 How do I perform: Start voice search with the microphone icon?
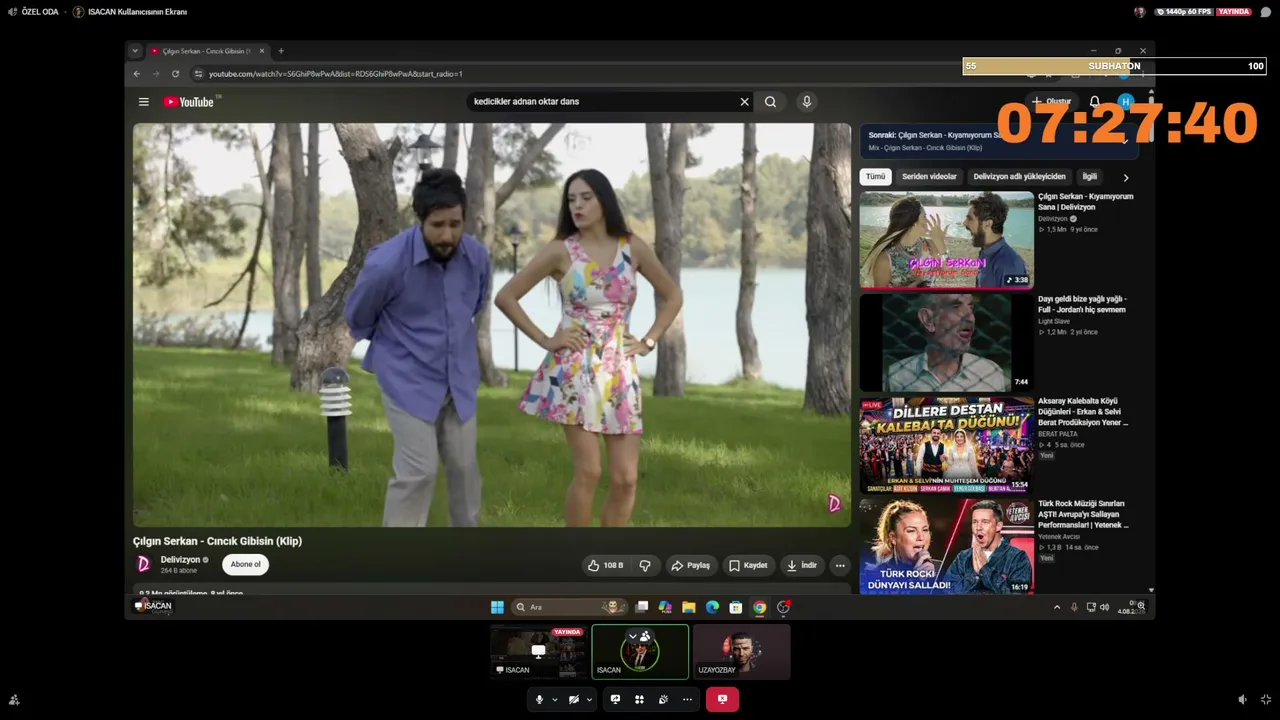tap(807, 102)
